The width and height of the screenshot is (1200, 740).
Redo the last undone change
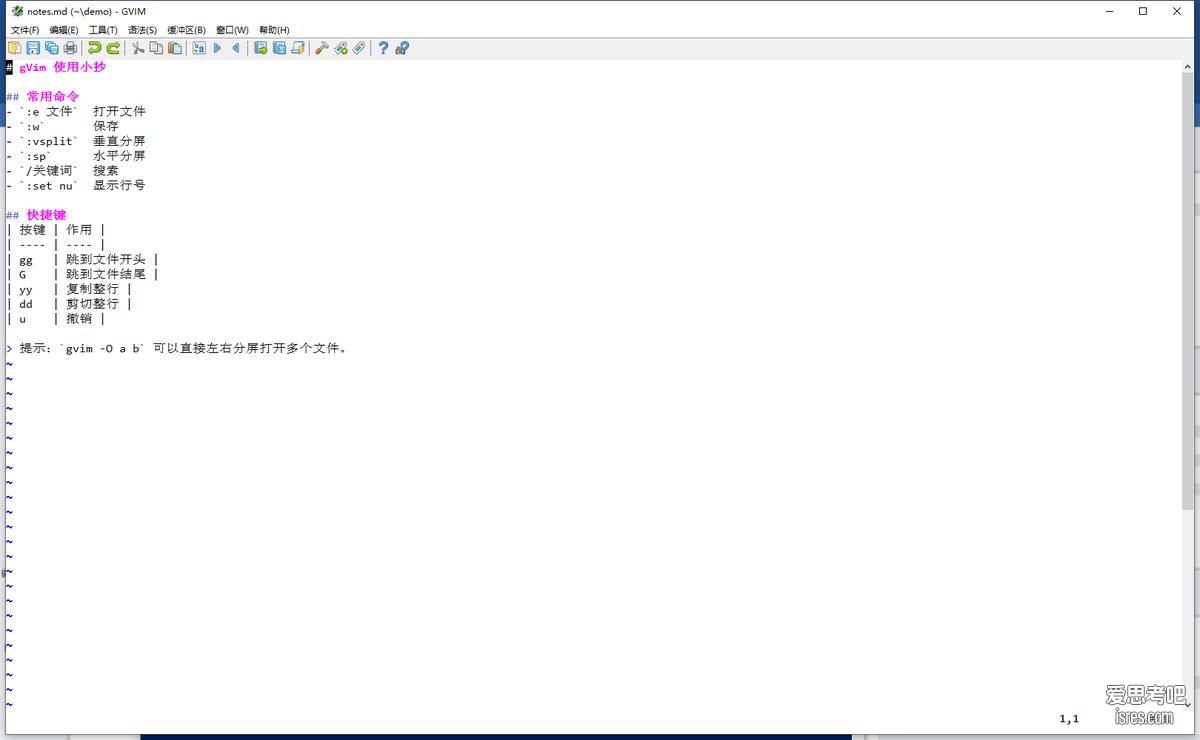113,48
